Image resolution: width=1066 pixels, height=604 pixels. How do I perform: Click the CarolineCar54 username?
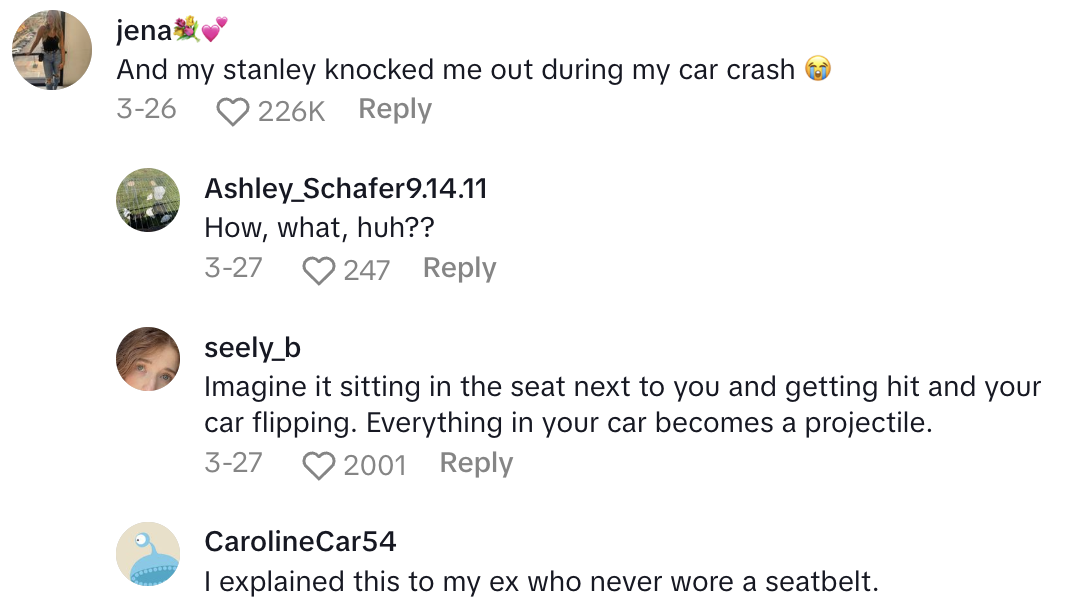(300, 542)
